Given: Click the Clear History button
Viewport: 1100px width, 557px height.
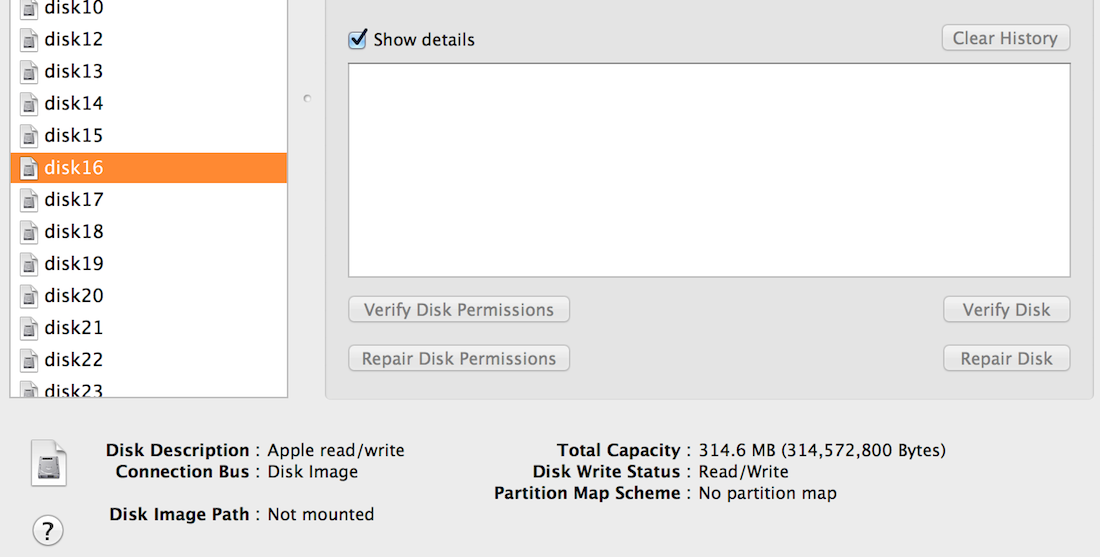Looking at the screenshot, I should tap(1005, 38).
